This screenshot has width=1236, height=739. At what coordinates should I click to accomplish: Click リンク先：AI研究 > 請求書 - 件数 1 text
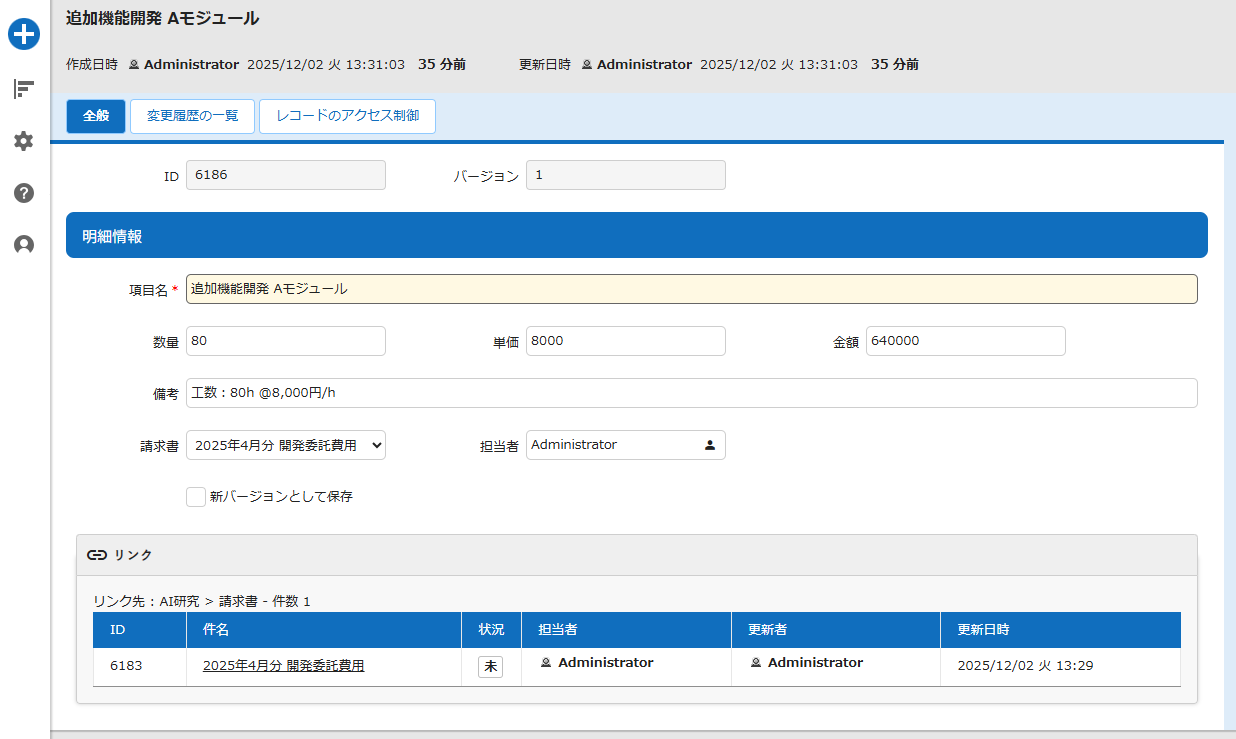pyautogui.click(x=202, y=601)
